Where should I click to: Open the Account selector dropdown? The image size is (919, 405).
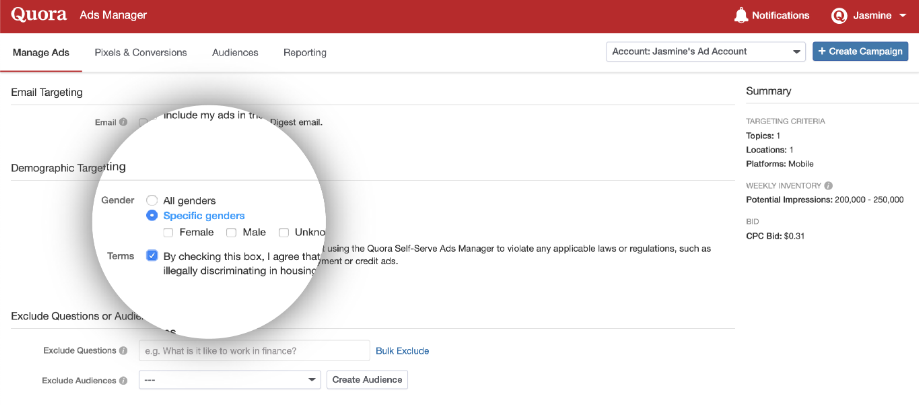[x=705, y=52]
